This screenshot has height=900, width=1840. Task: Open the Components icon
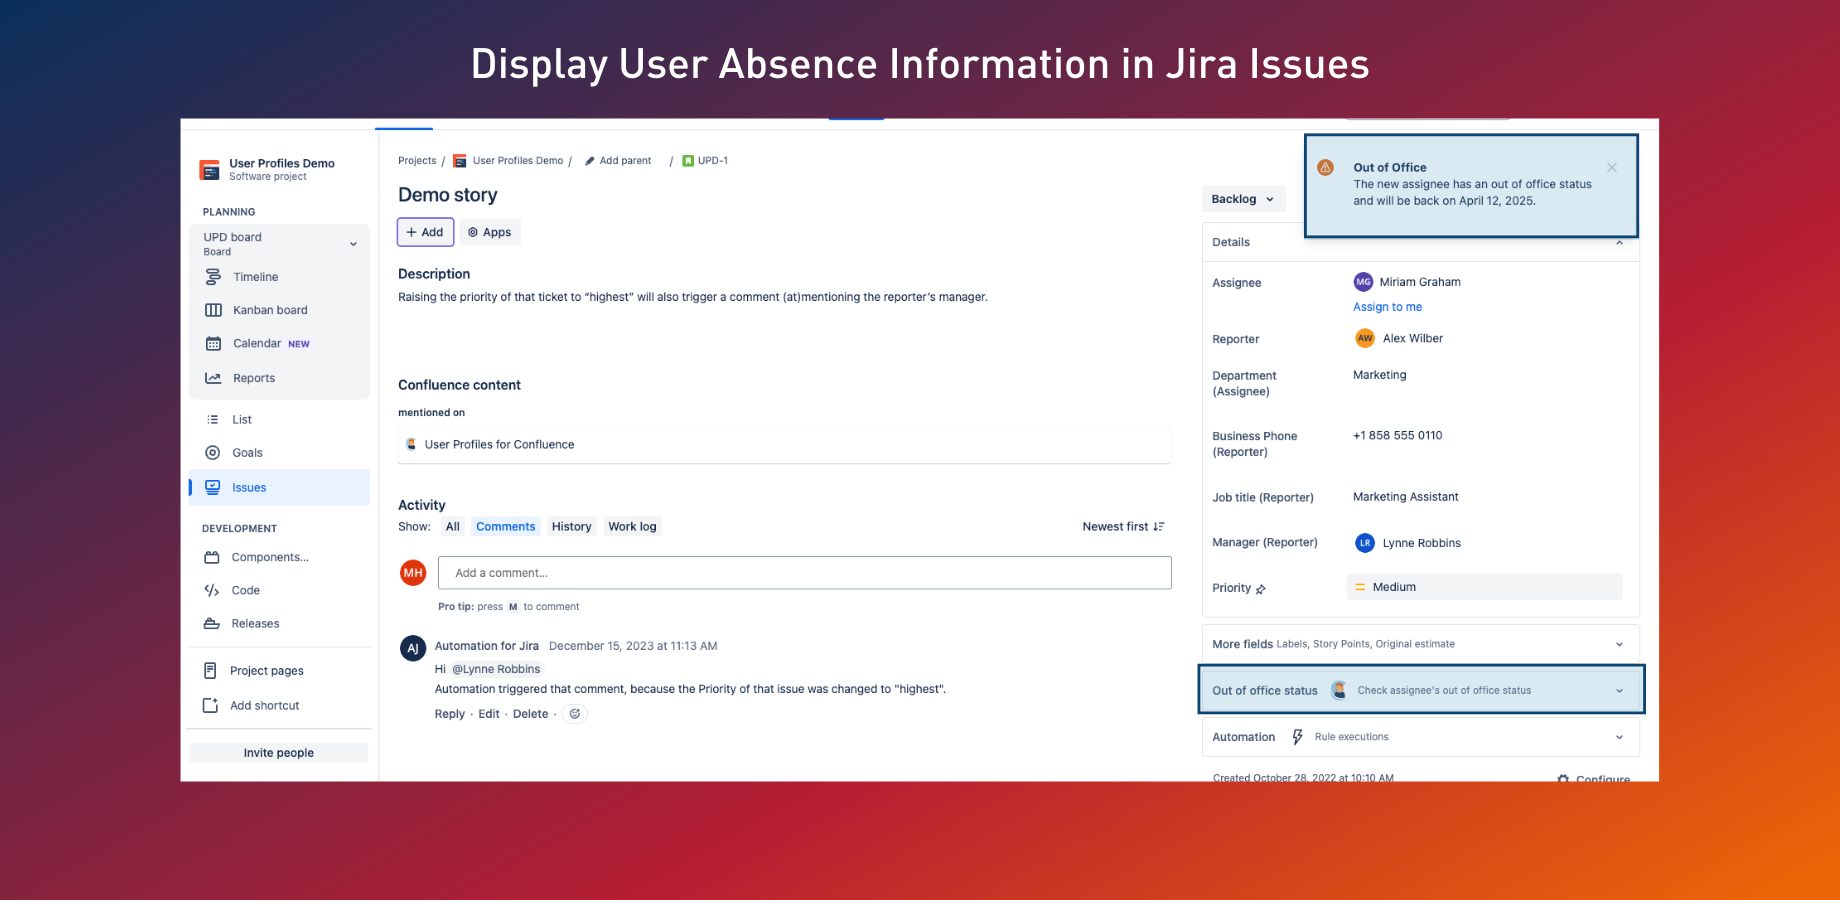tap(211, 557)
